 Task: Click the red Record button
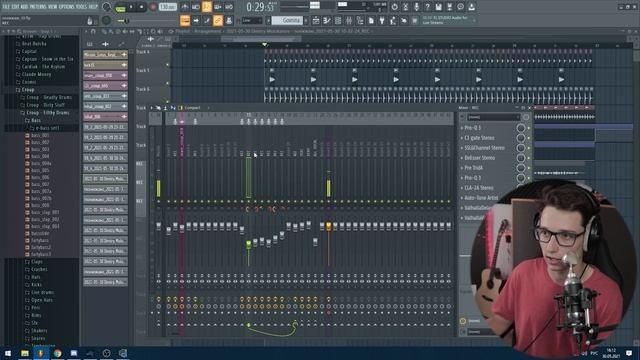click(x=153, y=7)
